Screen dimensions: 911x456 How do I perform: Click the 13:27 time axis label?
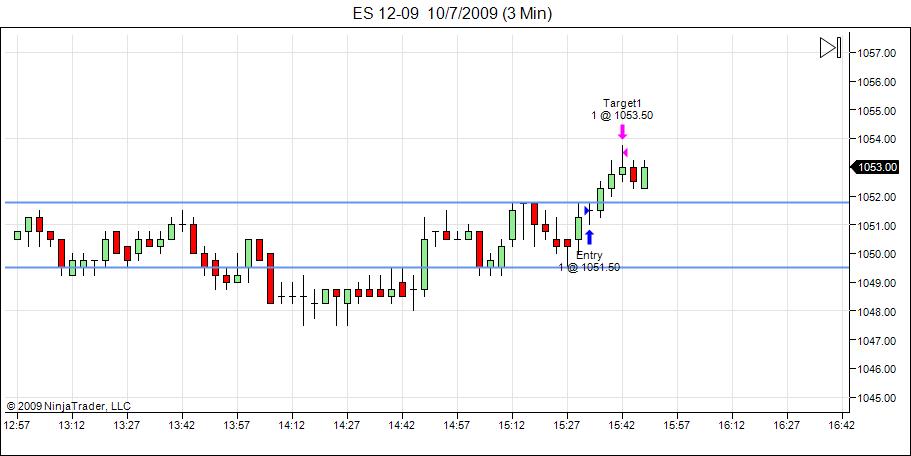pos(127,425)
